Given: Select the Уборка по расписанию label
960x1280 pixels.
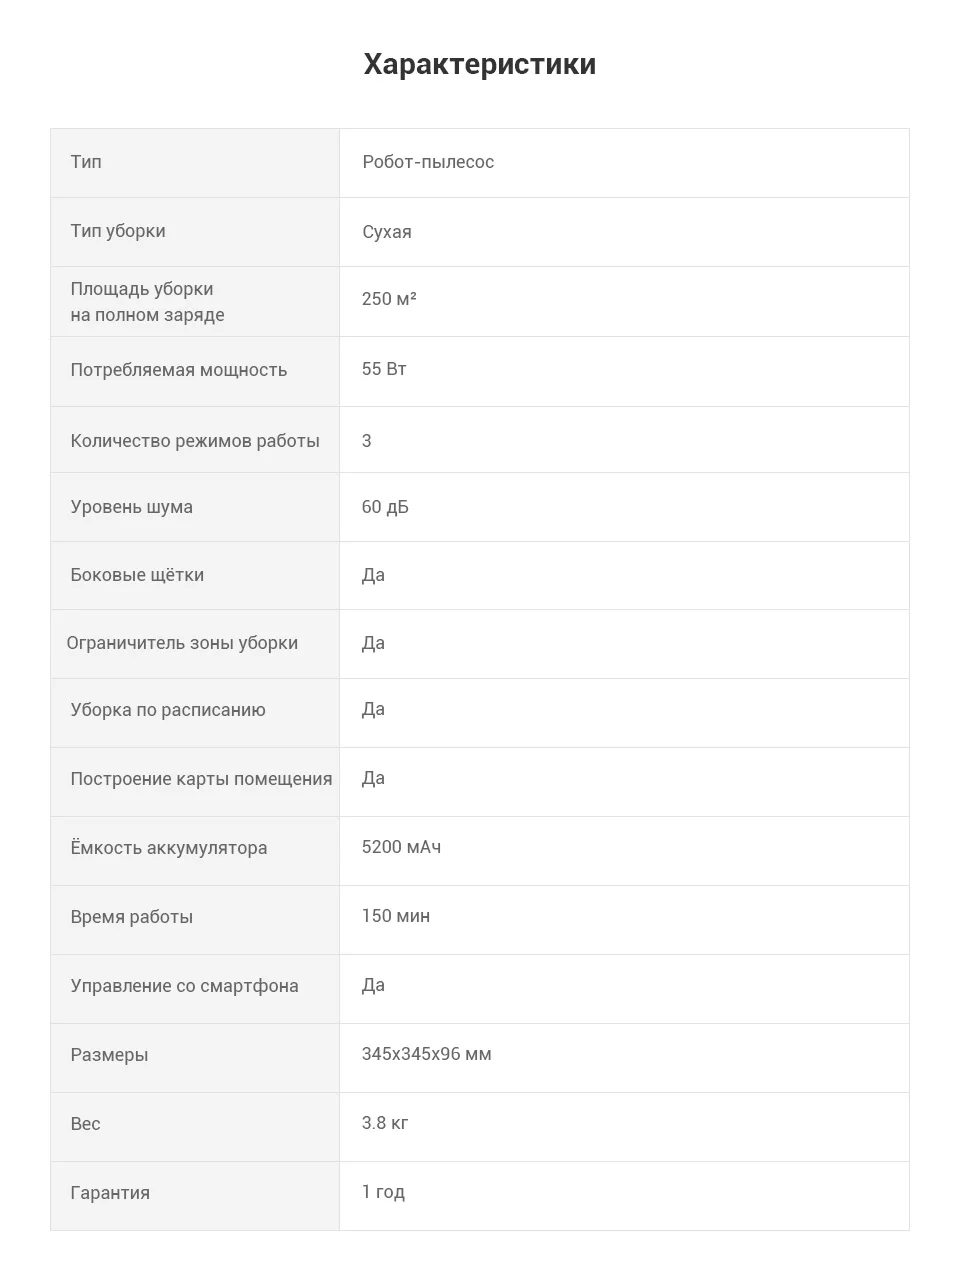Looking at the screenshot, I should pos(168,710).
